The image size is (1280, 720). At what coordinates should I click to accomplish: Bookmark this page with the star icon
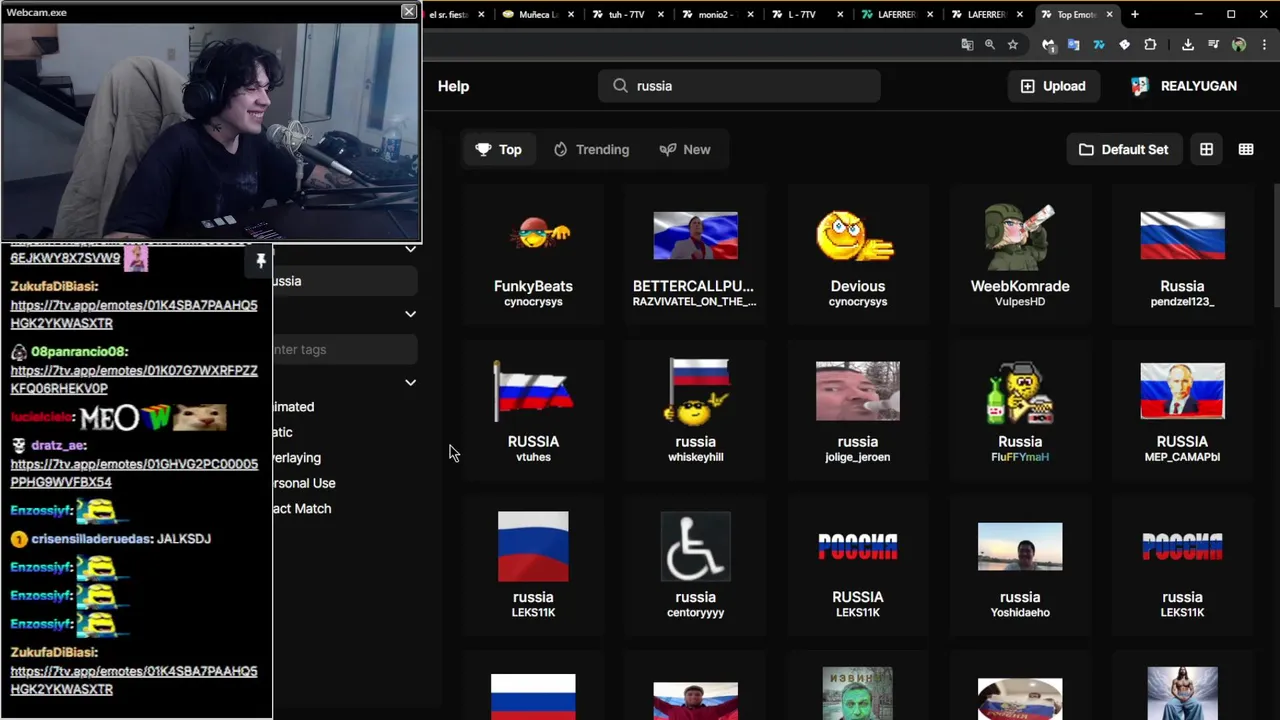tap(1013, 45)
